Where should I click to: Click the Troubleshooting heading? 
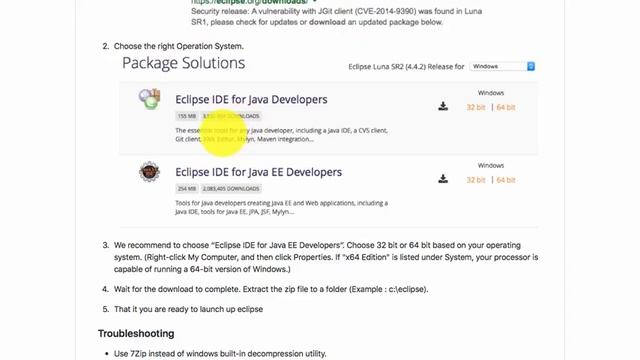tap(136, 333)
